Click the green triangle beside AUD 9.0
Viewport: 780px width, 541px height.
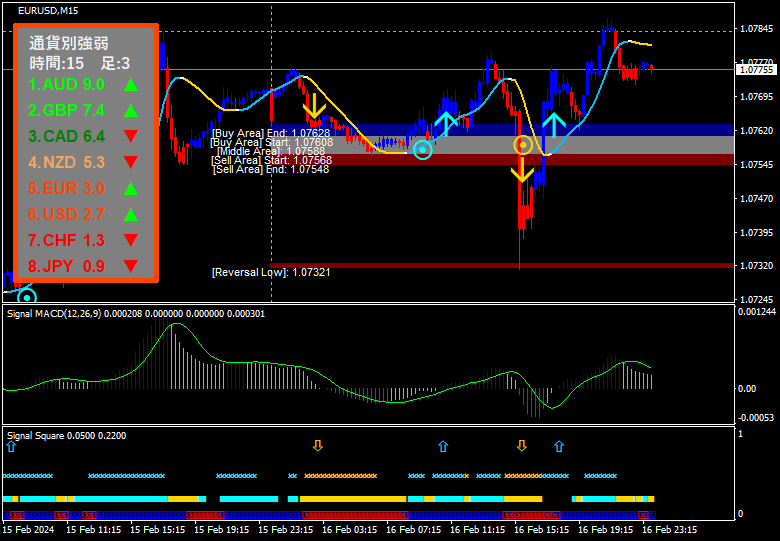tap(130, 85)
